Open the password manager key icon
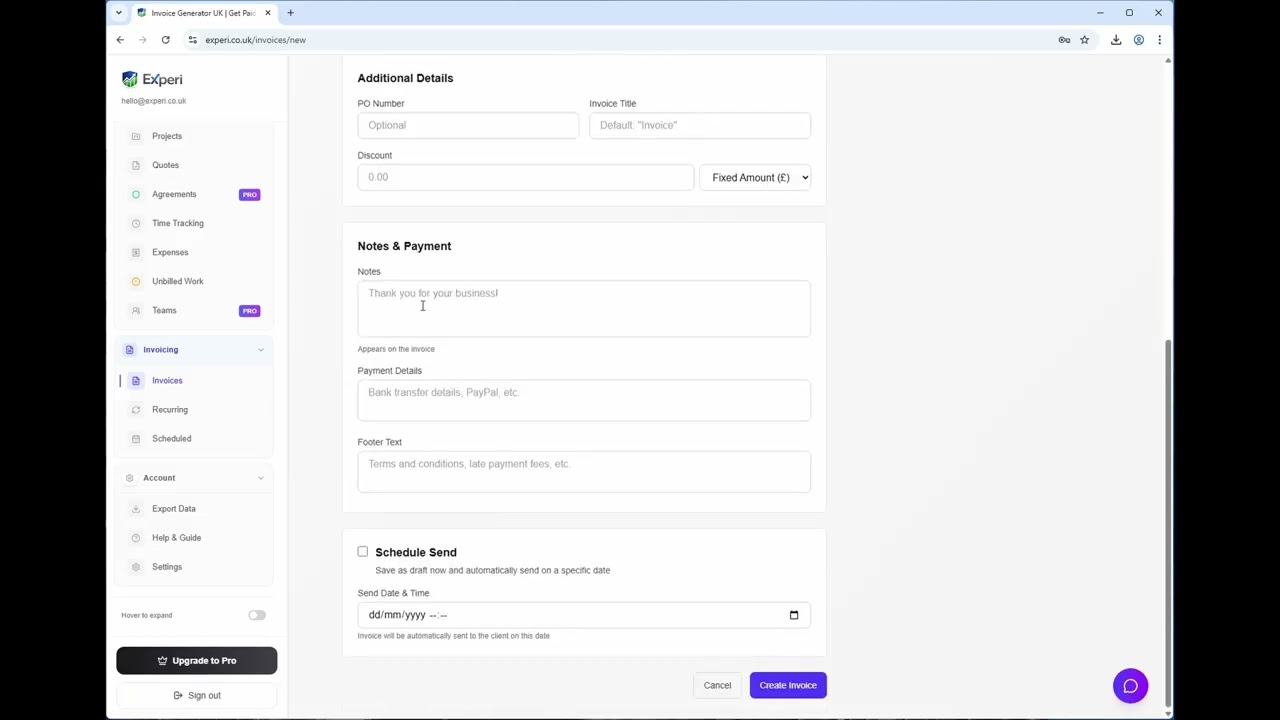This screenshot has width=1280, height=720. pos(1064,40)
